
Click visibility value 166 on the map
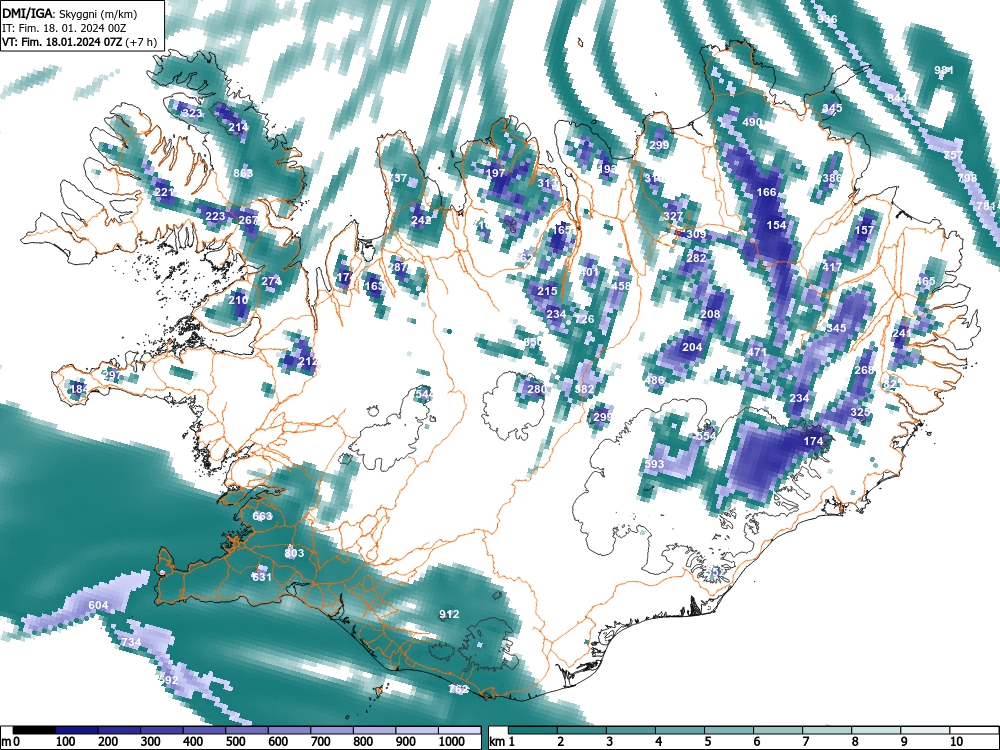click(x=767, y=192)
